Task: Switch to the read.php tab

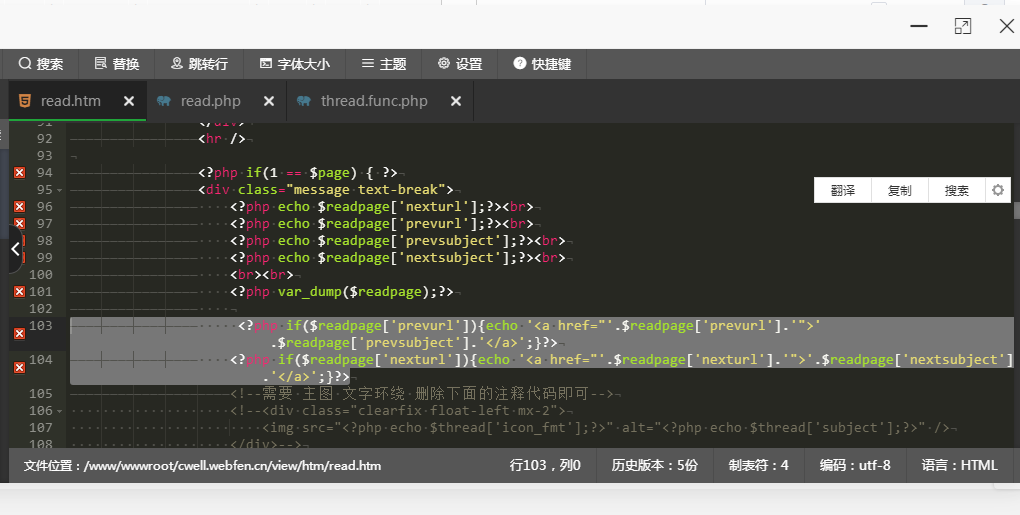Action: (x=210, y=101)
